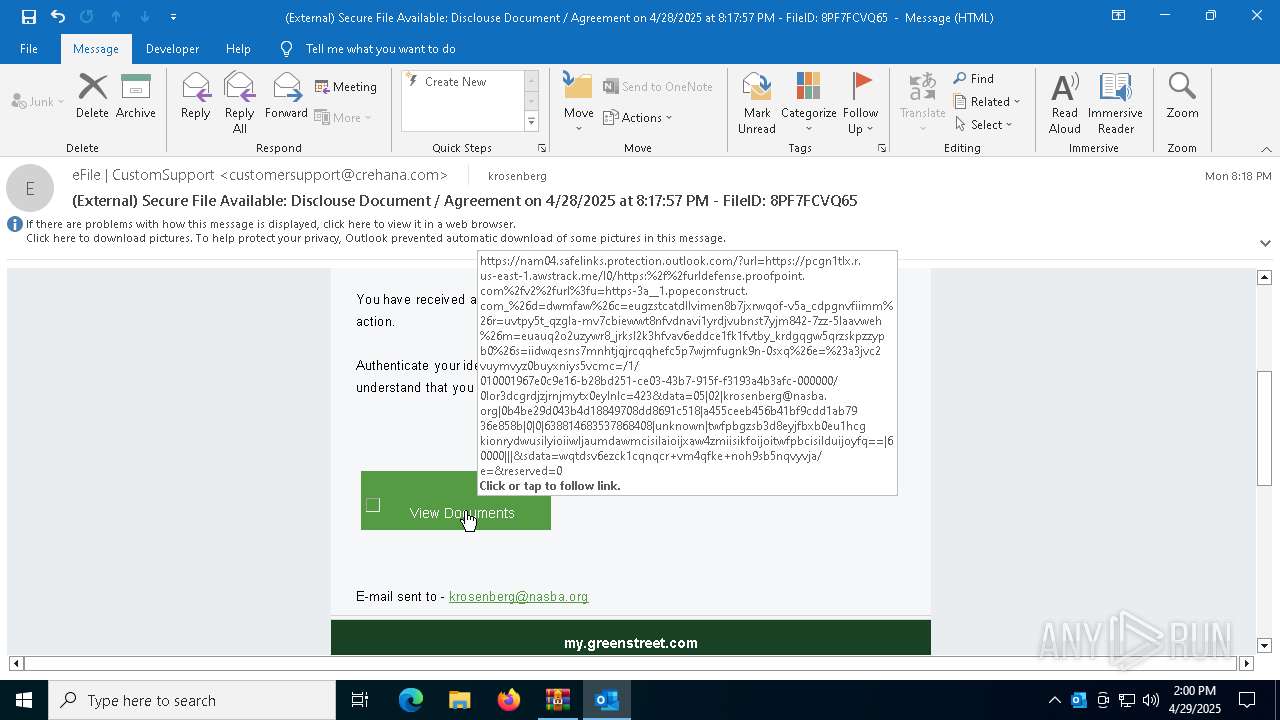Go to the next item with the down arrow
Screen dimensions: 1280x720
(145, 17)
